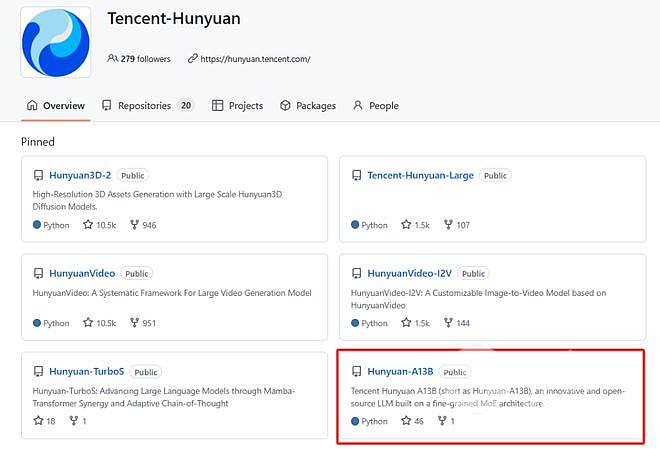The width and height of the screenshot is (660, 449).
Task: Click the repo icon beside HunyuanVideo
Action: click(x=38, y=273)
